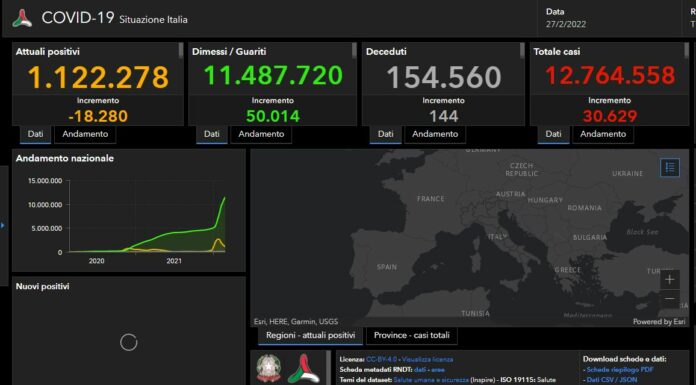This screenshot has width=696, height=385.
Task: Click the 1.122.278 attuali positivi value
Action: point(98,77)
